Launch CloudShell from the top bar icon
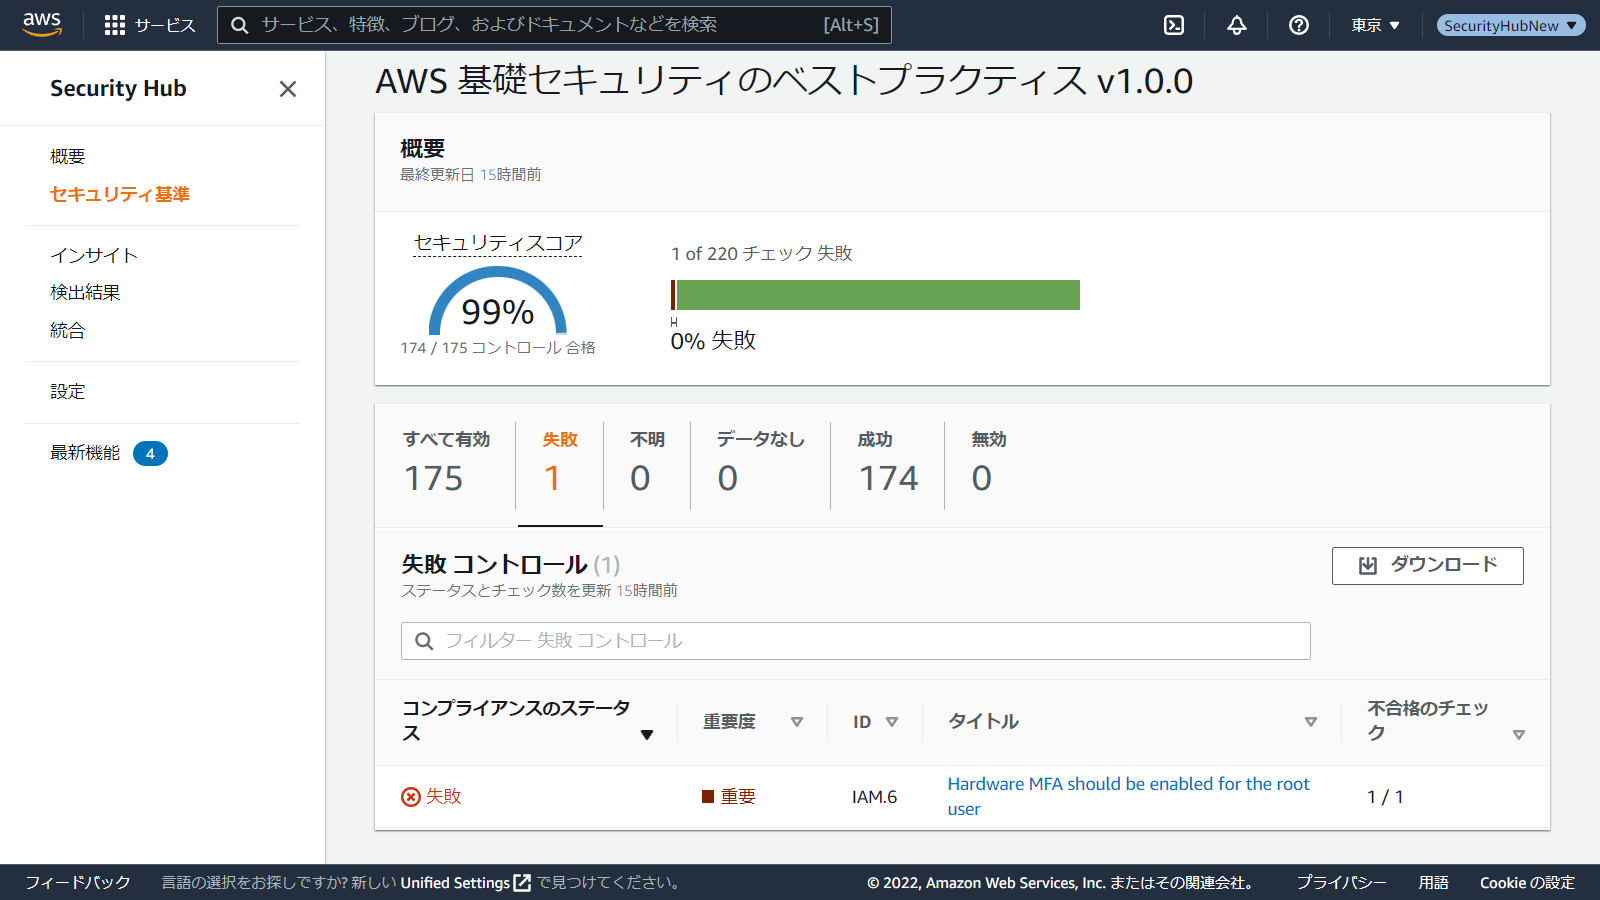Viewport: 1600px width, 900px height. (1174, 25)
